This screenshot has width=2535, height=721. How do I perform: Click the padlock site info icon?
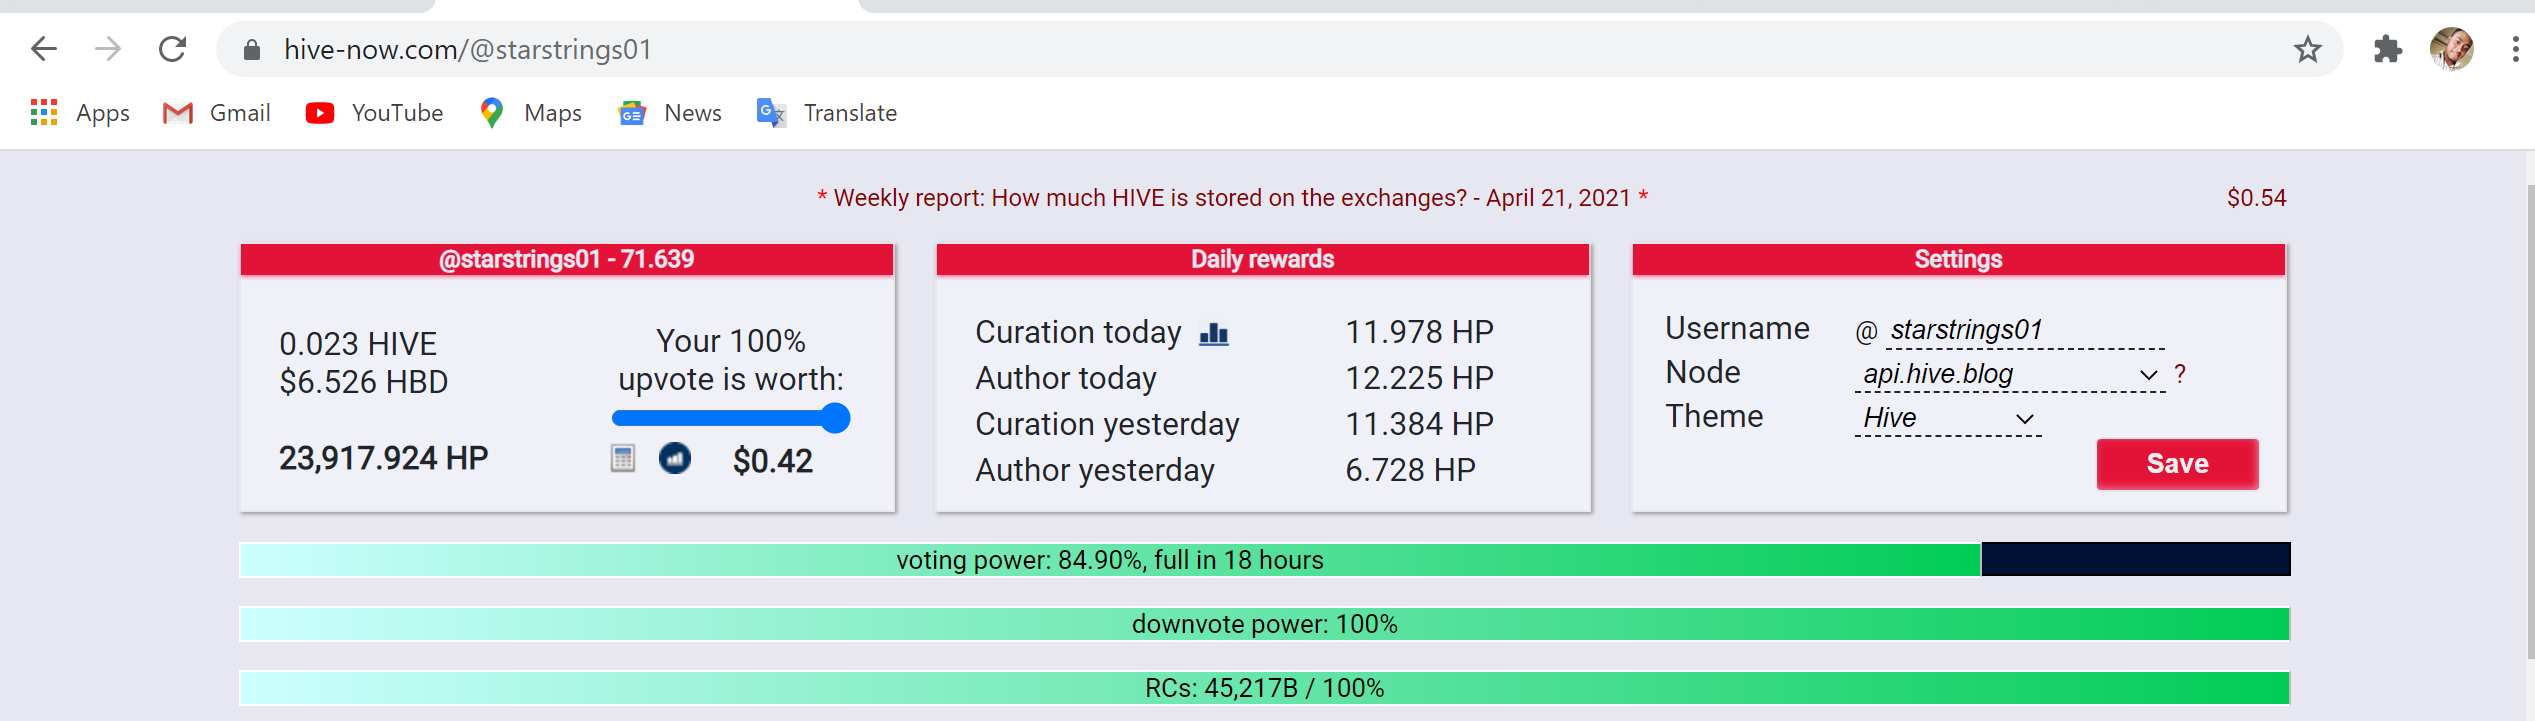252,50
